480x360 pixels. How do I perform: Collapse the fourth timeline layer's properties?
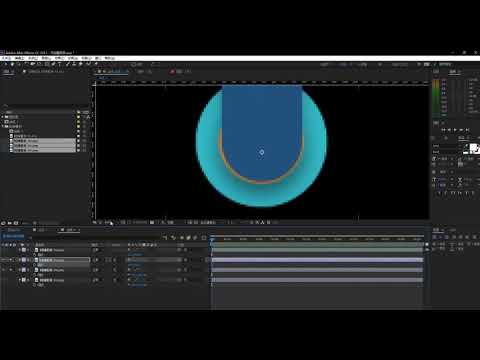pos(19,280)
